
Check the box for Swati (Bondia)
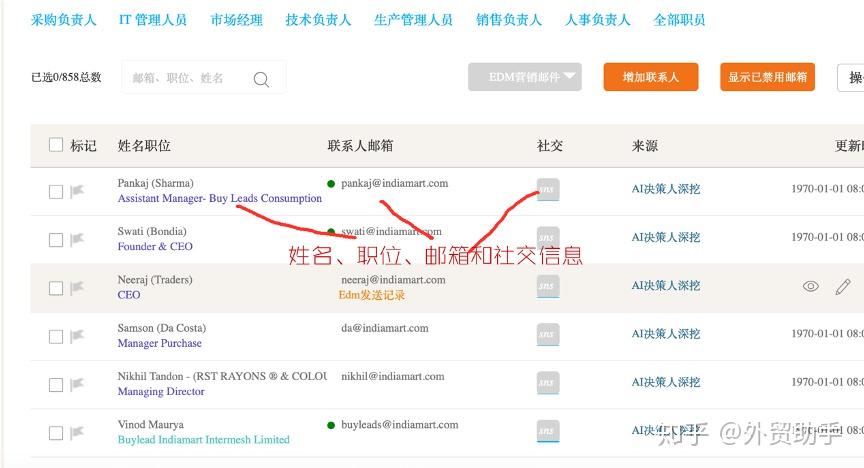click(x=56, y=240)
